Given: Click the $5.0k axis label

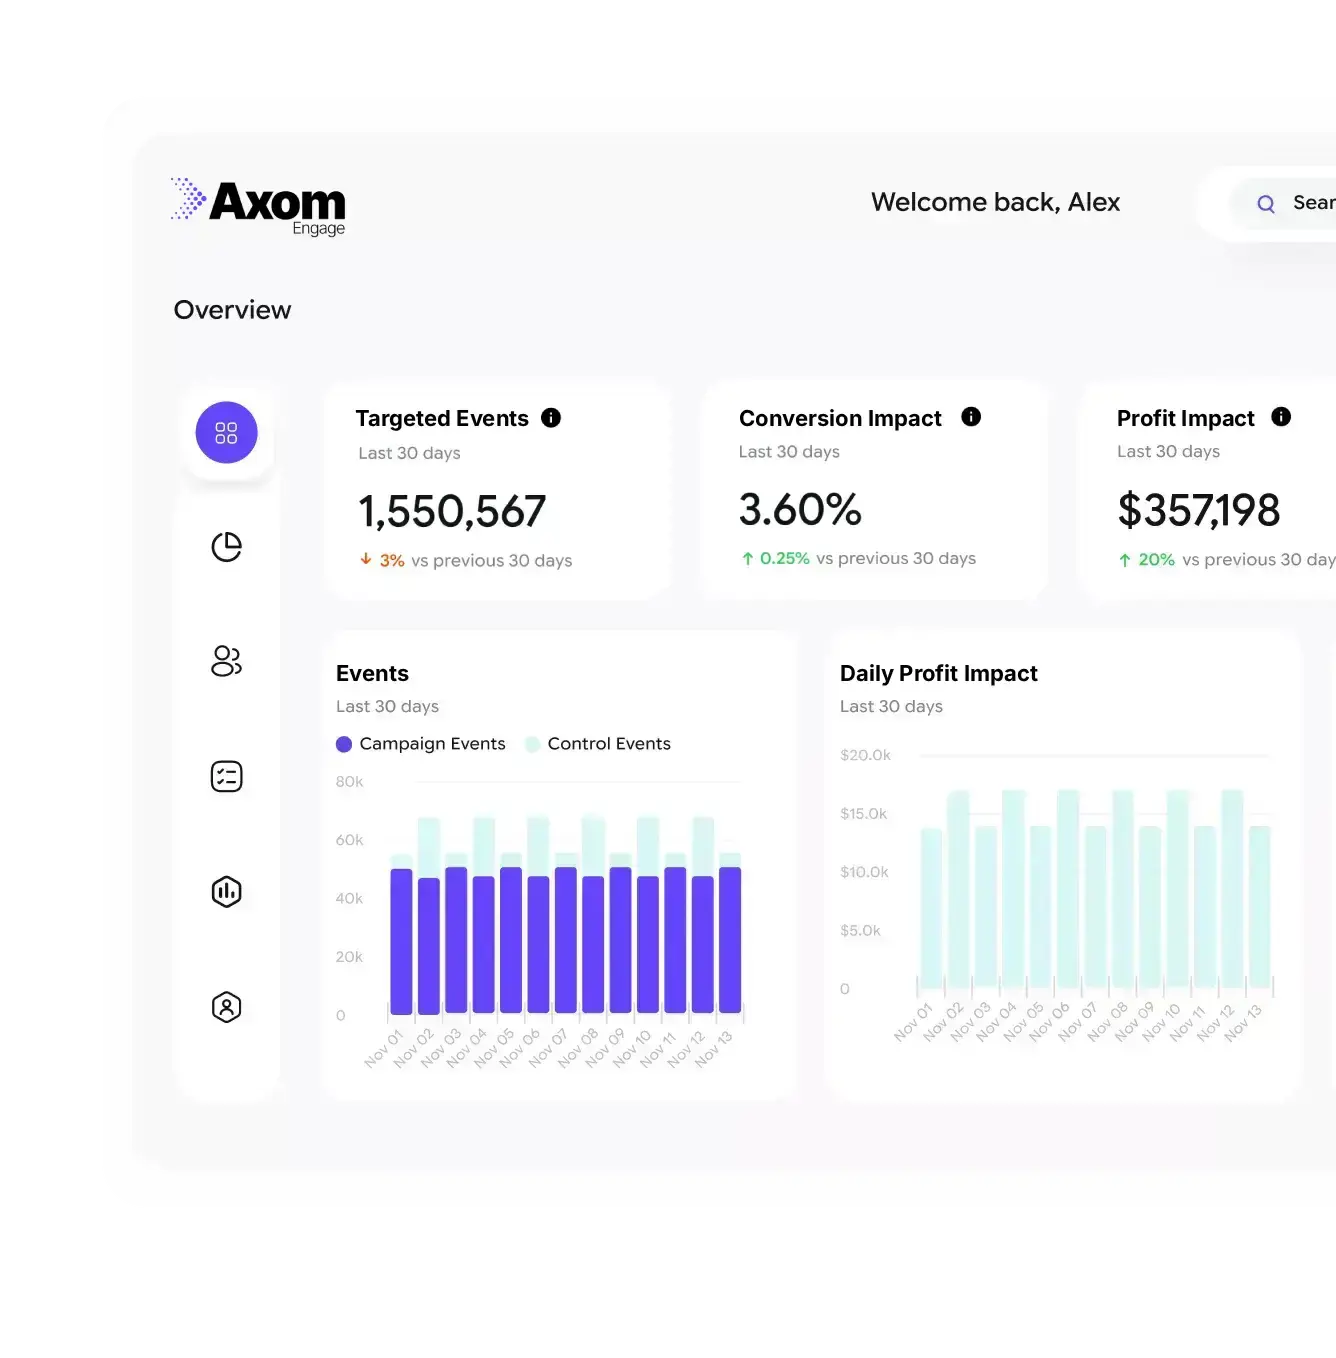Looking at the screenshot, I should pyautogui.click(x=860, y=931).
